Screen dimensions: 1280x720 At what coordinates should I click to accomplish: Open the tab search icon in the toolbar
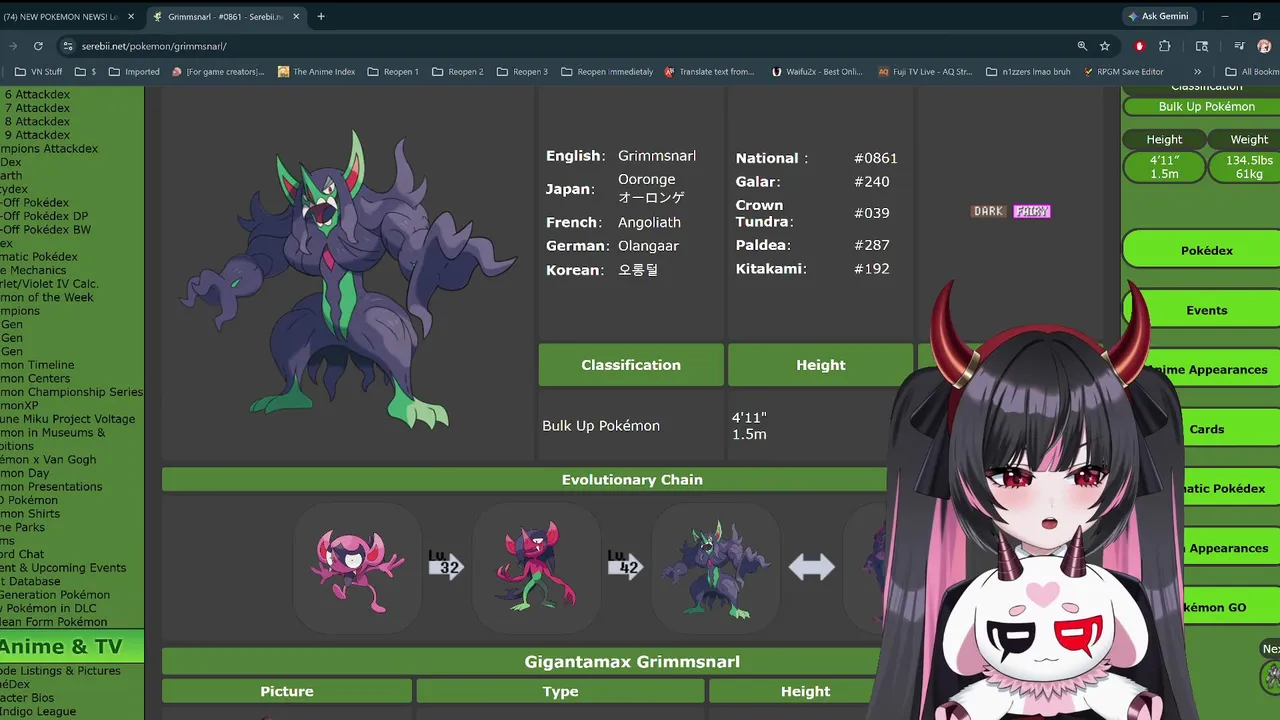pos(1202,46)
